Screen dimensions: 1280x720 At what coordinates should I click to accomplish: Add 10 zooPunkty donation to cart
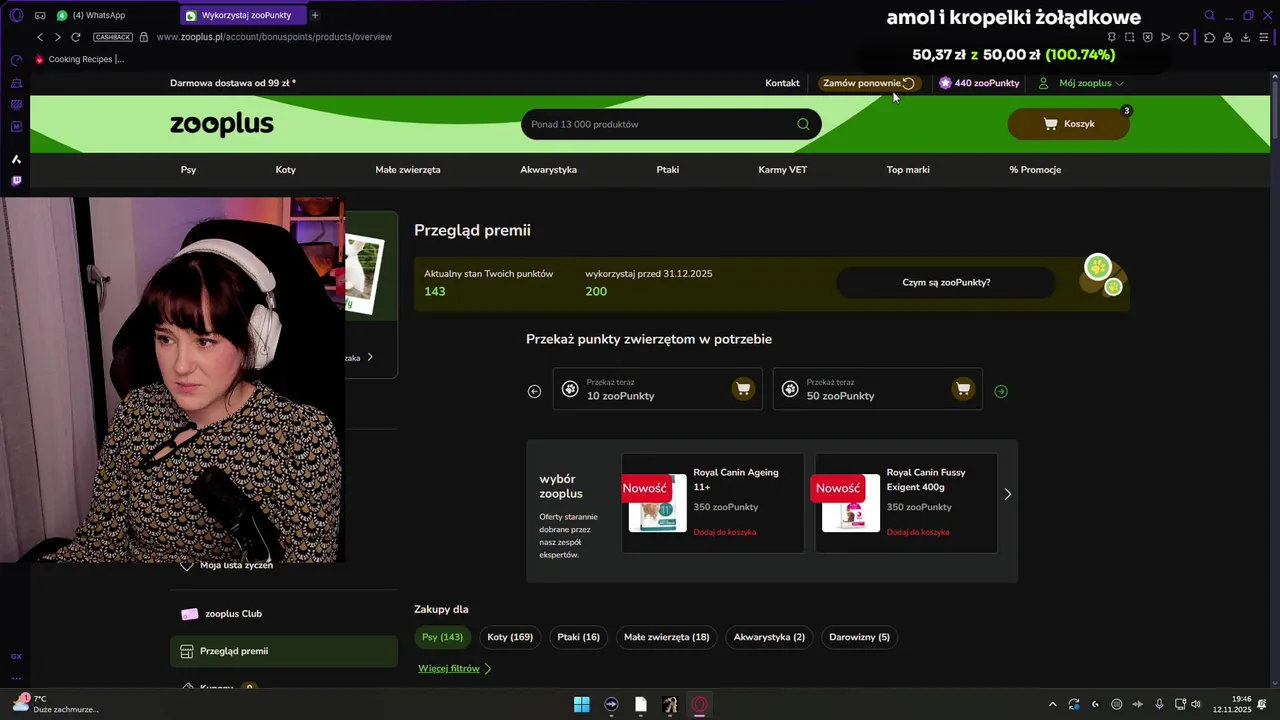click(743, 389)
